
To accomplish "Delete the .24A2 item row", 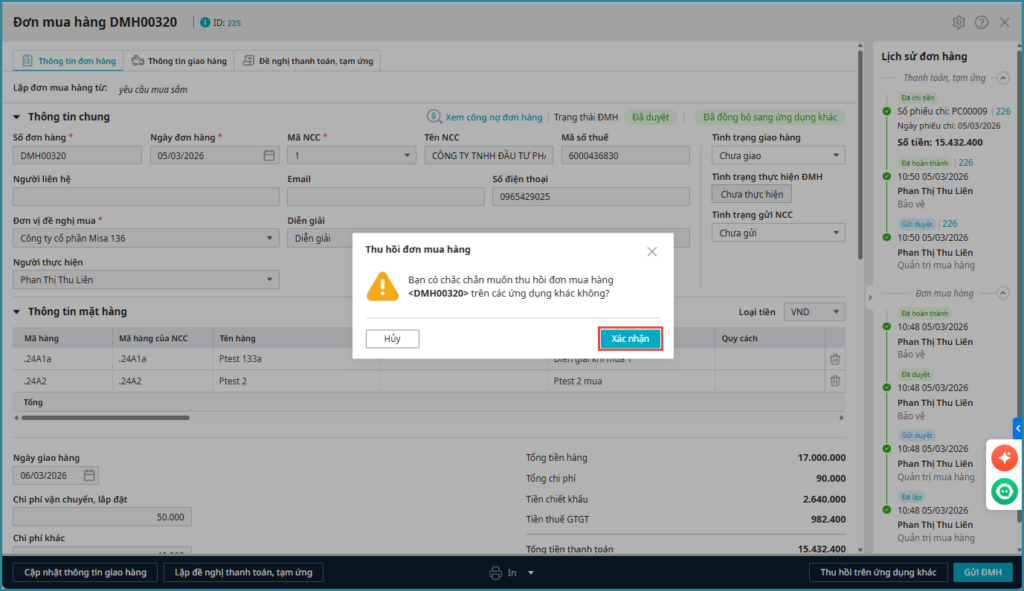I will [x=835, y=381].
